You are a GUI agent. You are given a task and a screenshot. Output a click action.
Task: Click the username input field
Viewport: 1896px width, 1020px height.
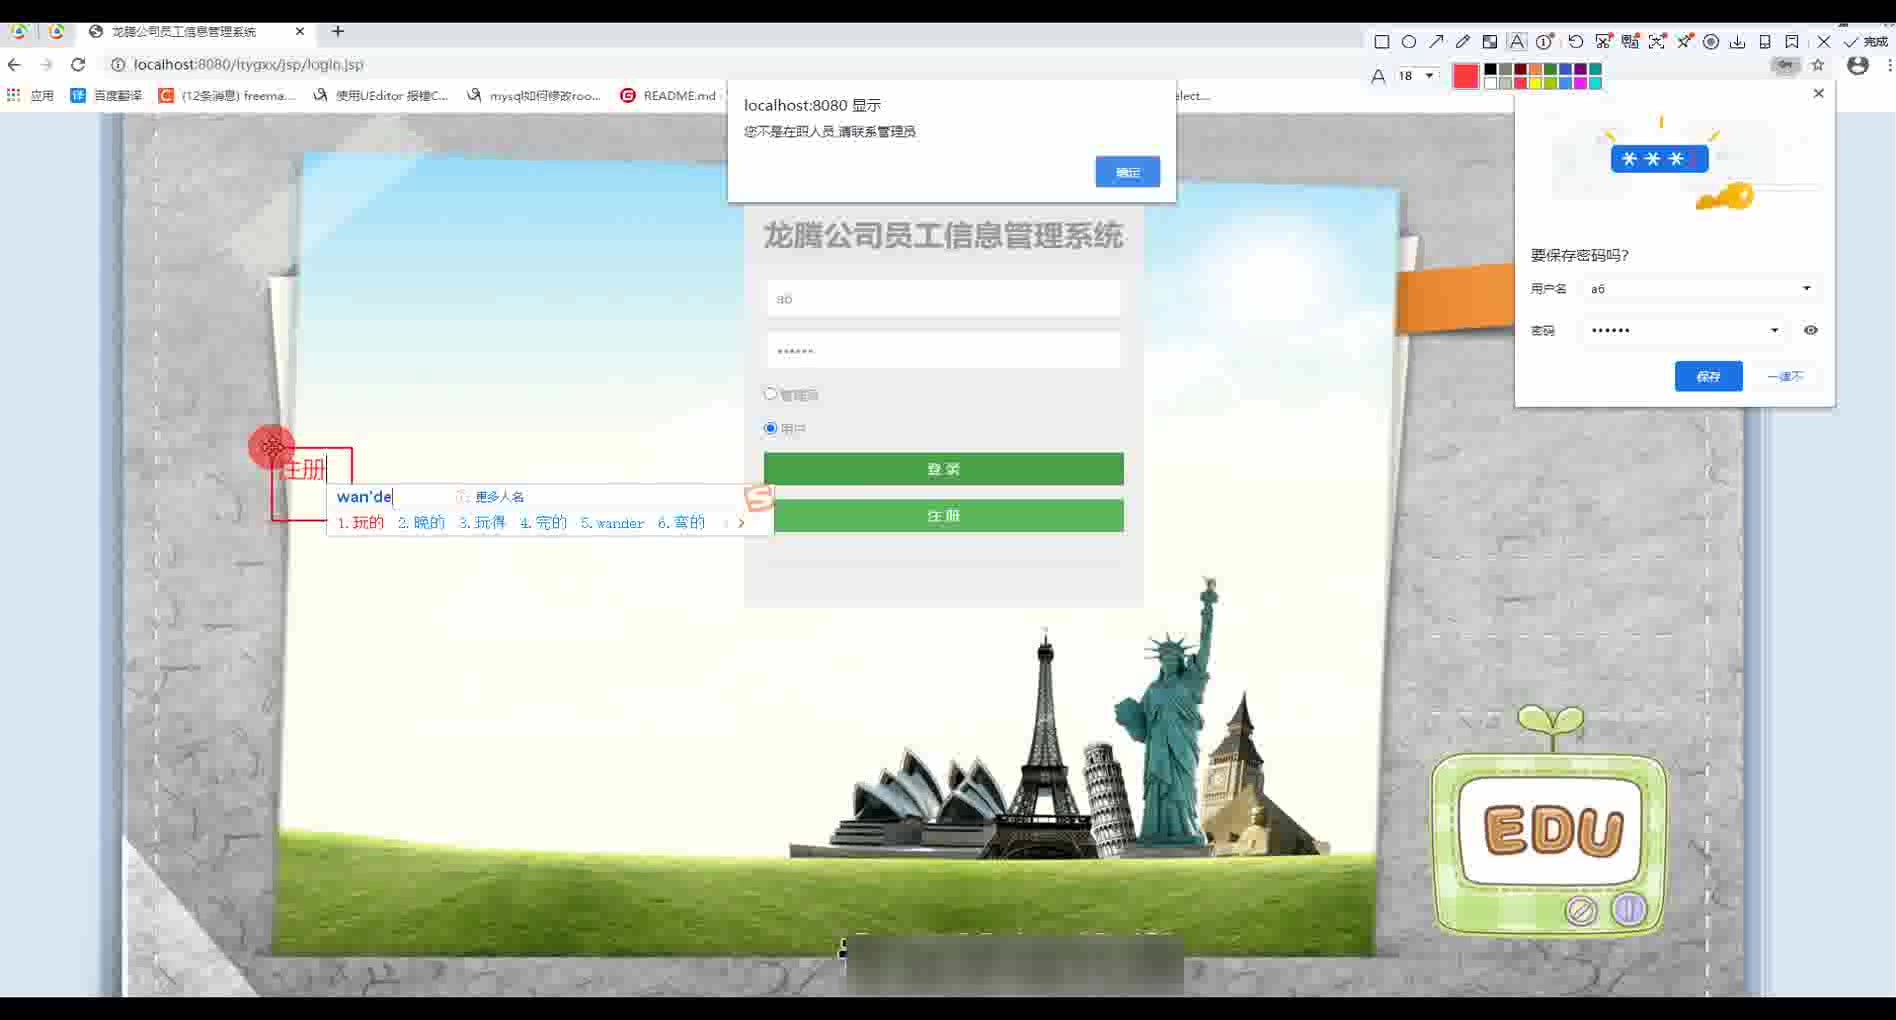(943, 299)
